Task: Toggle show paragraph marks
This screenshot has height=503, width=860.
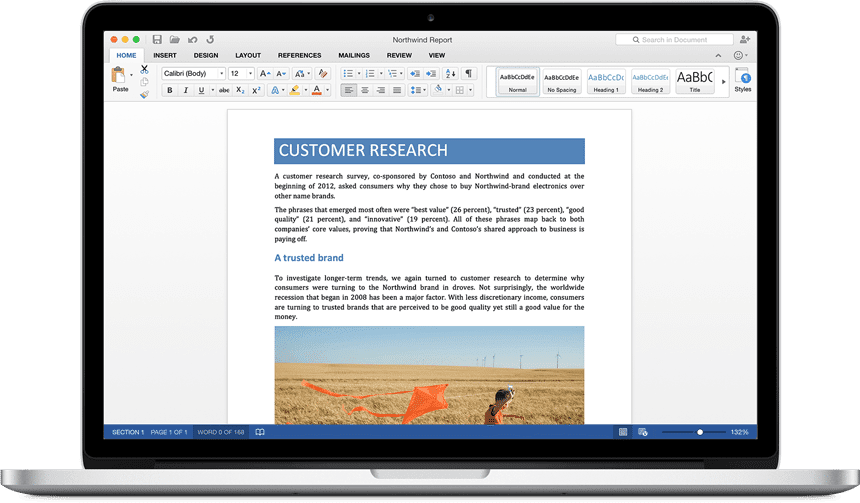Action: [468, 73]
